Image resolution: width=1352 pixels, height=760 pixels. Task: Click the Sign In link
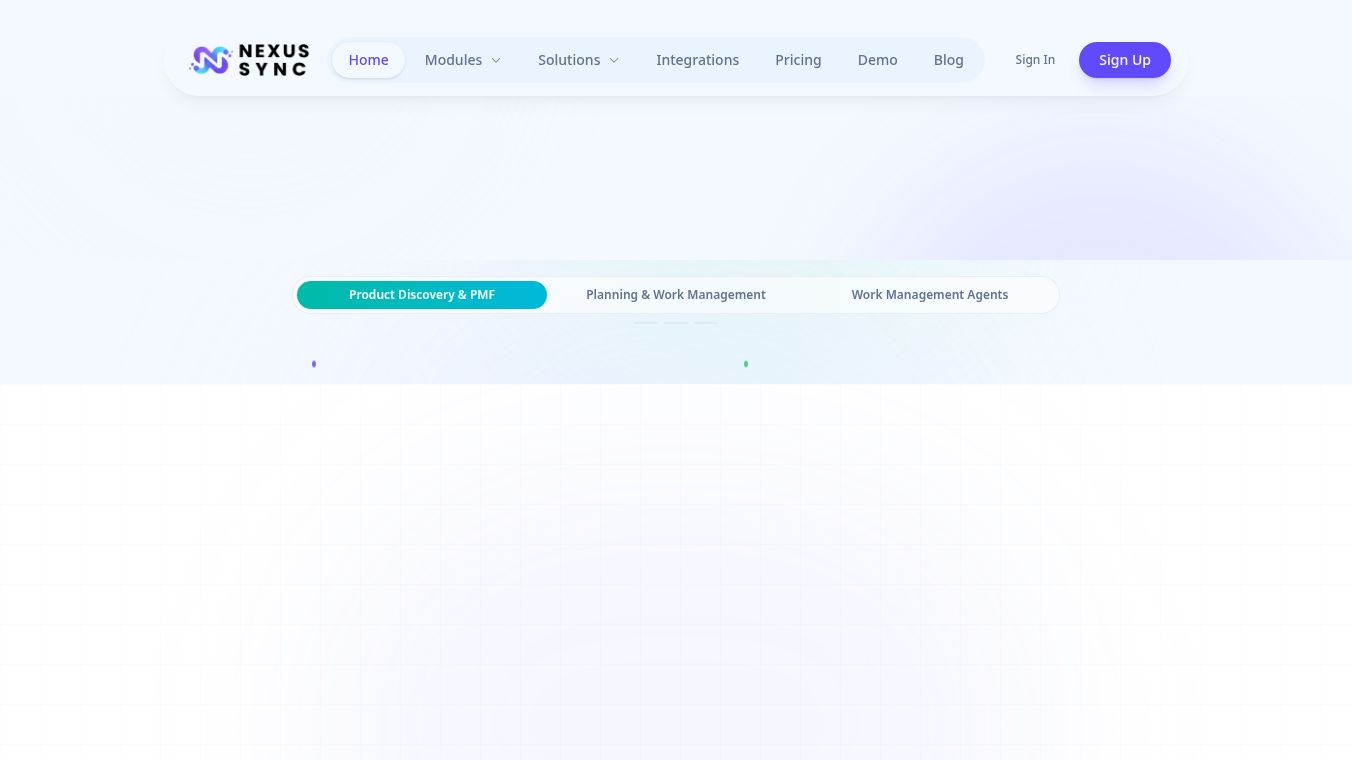click(x=1035, y=60)
